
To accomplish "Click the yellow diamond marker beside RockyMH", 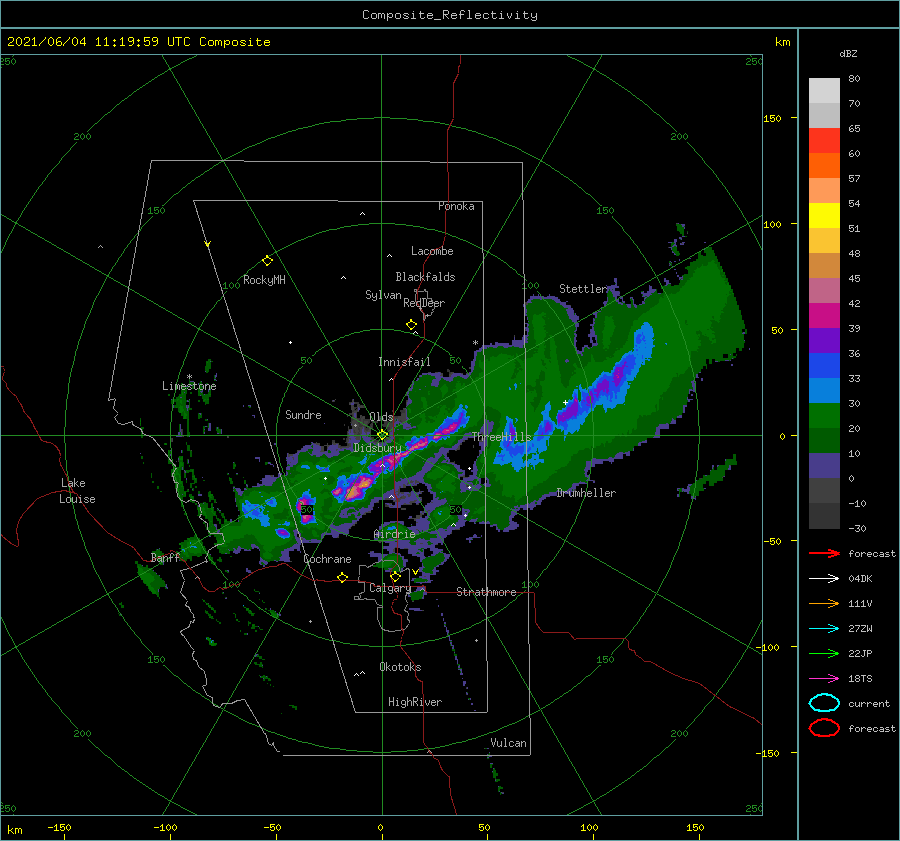I will tap(267, 261).
